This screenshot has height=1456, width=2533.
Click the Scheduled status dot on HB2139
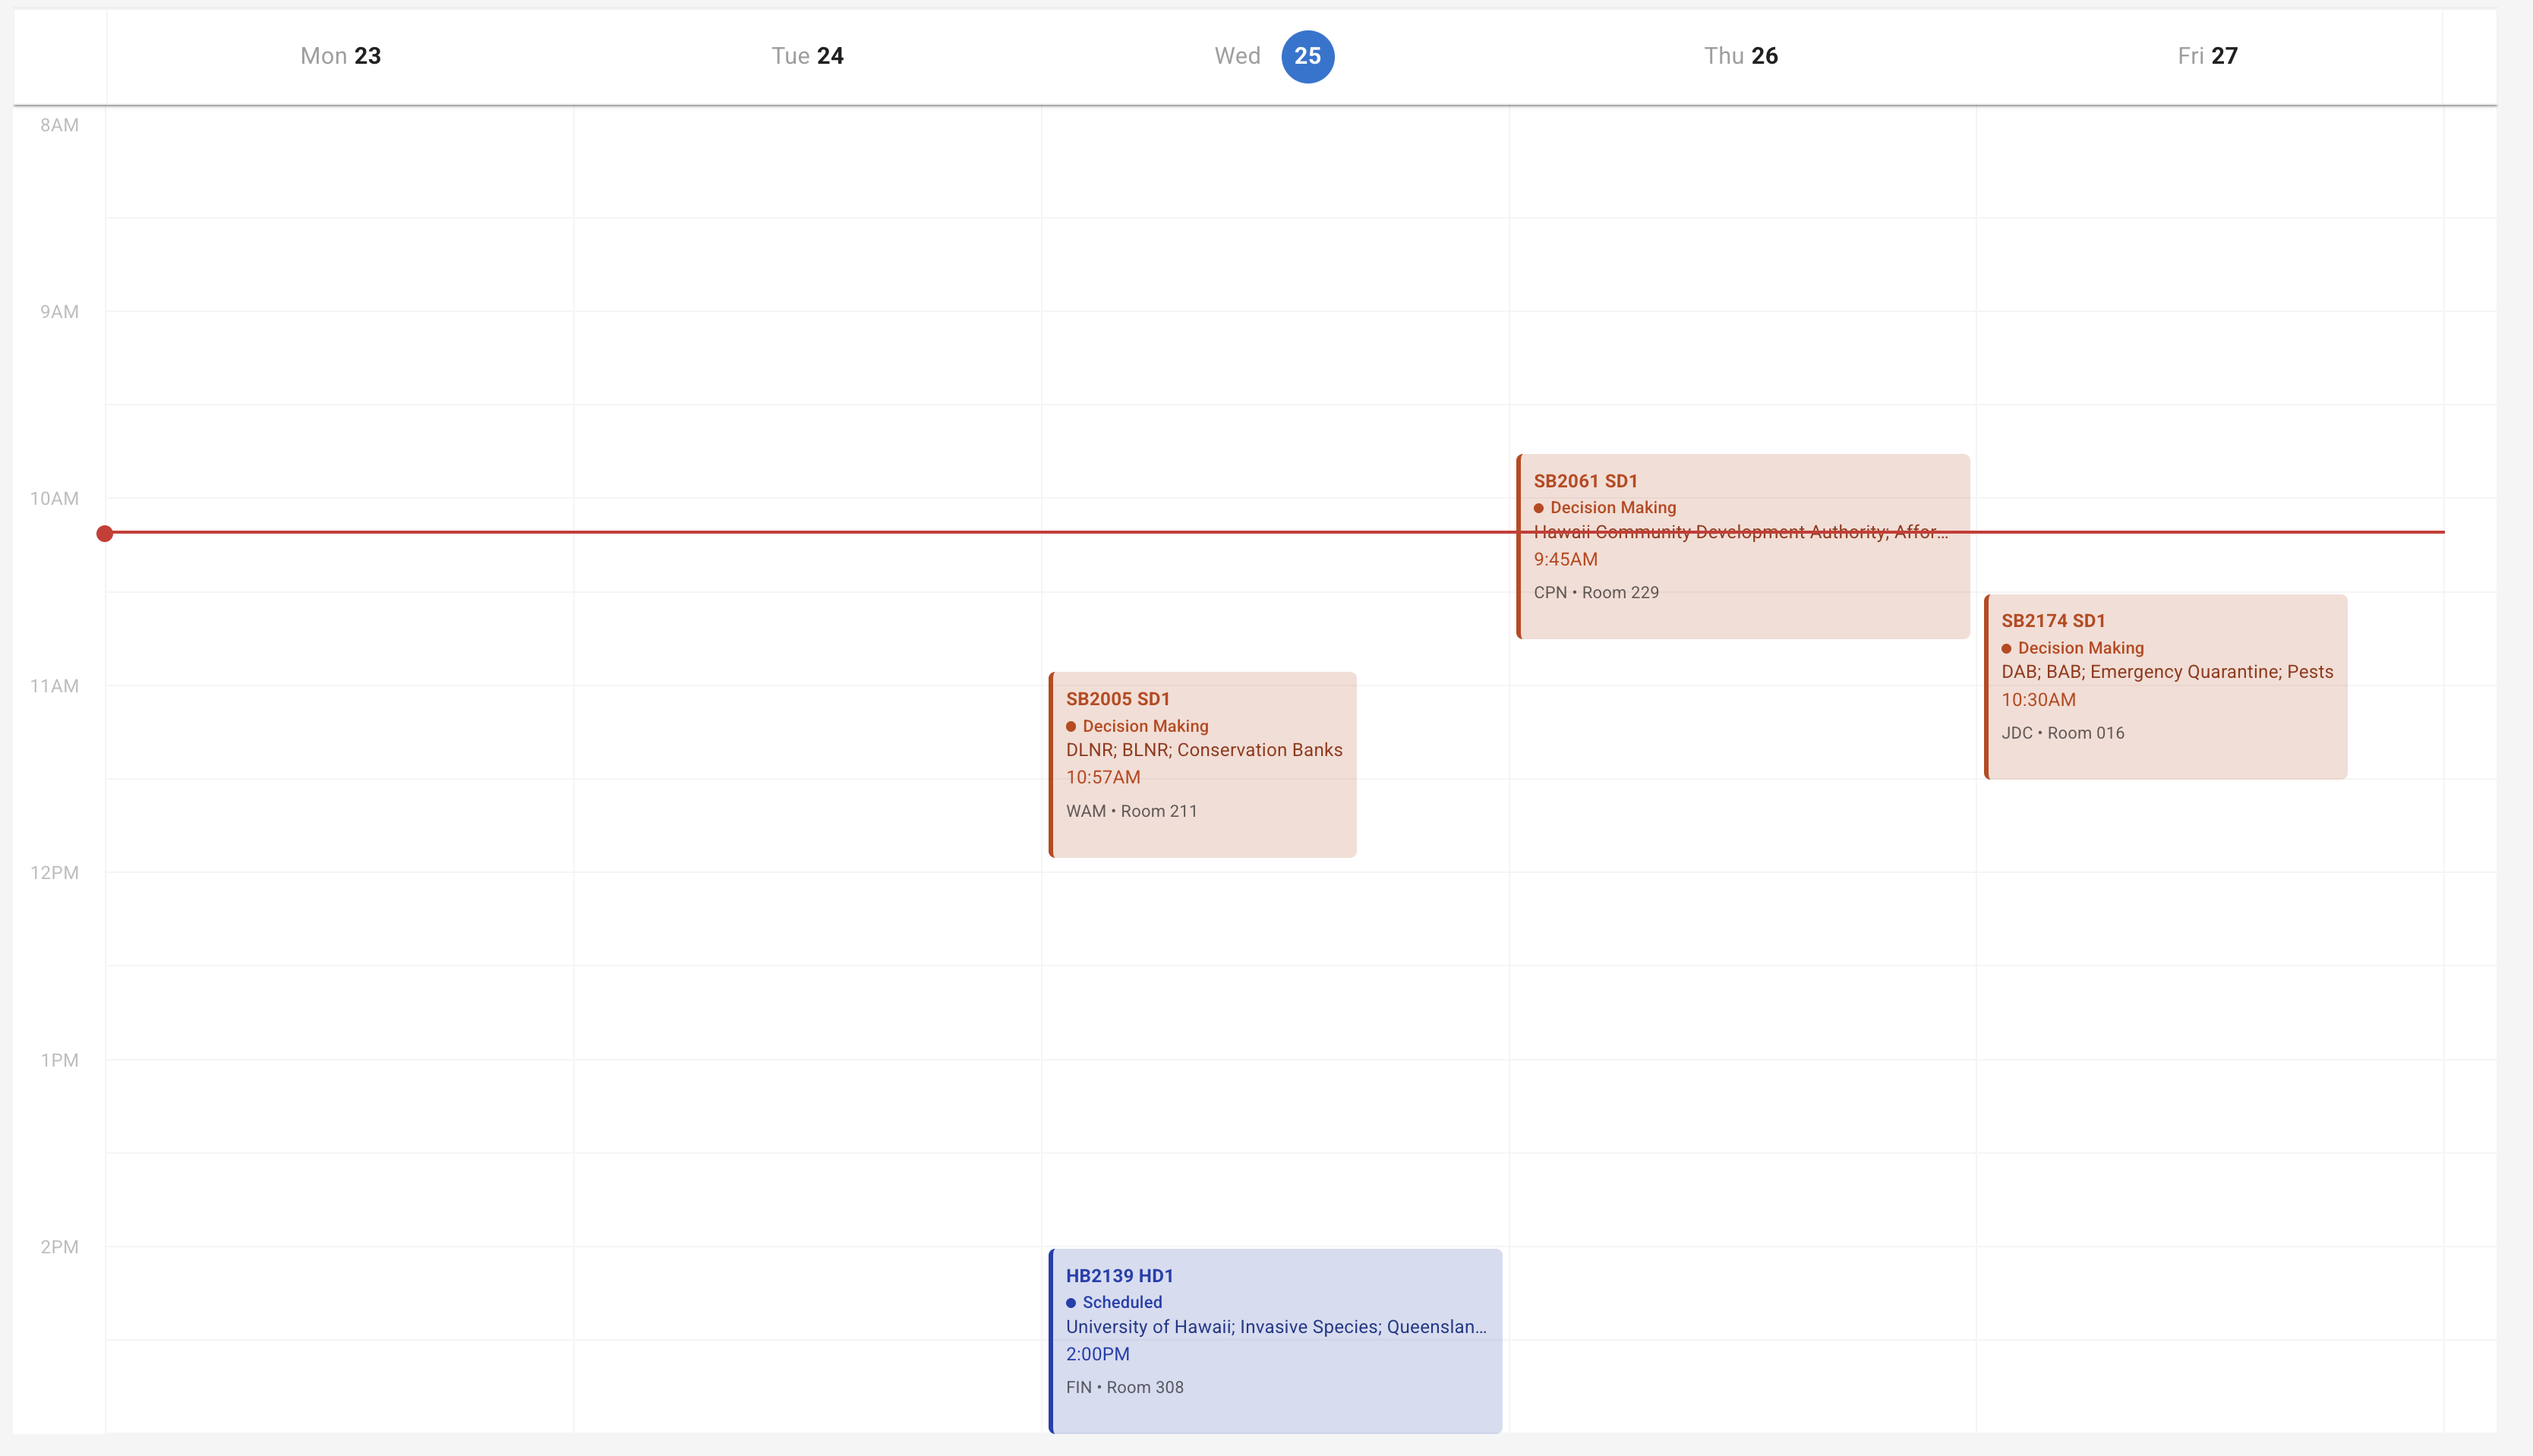click(1072, 1302)
